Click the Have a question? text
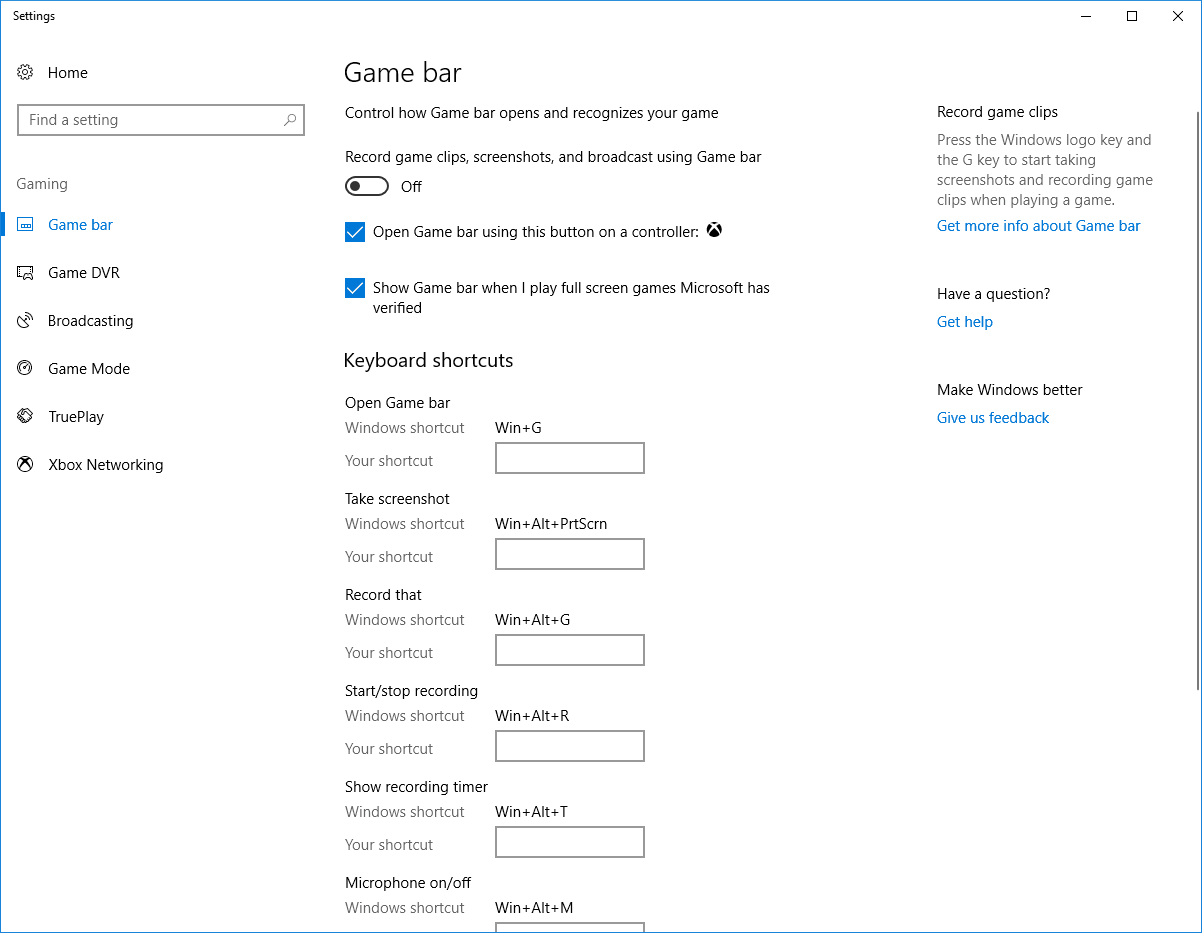Viewport: 1202px width, 933px height. 993,294
